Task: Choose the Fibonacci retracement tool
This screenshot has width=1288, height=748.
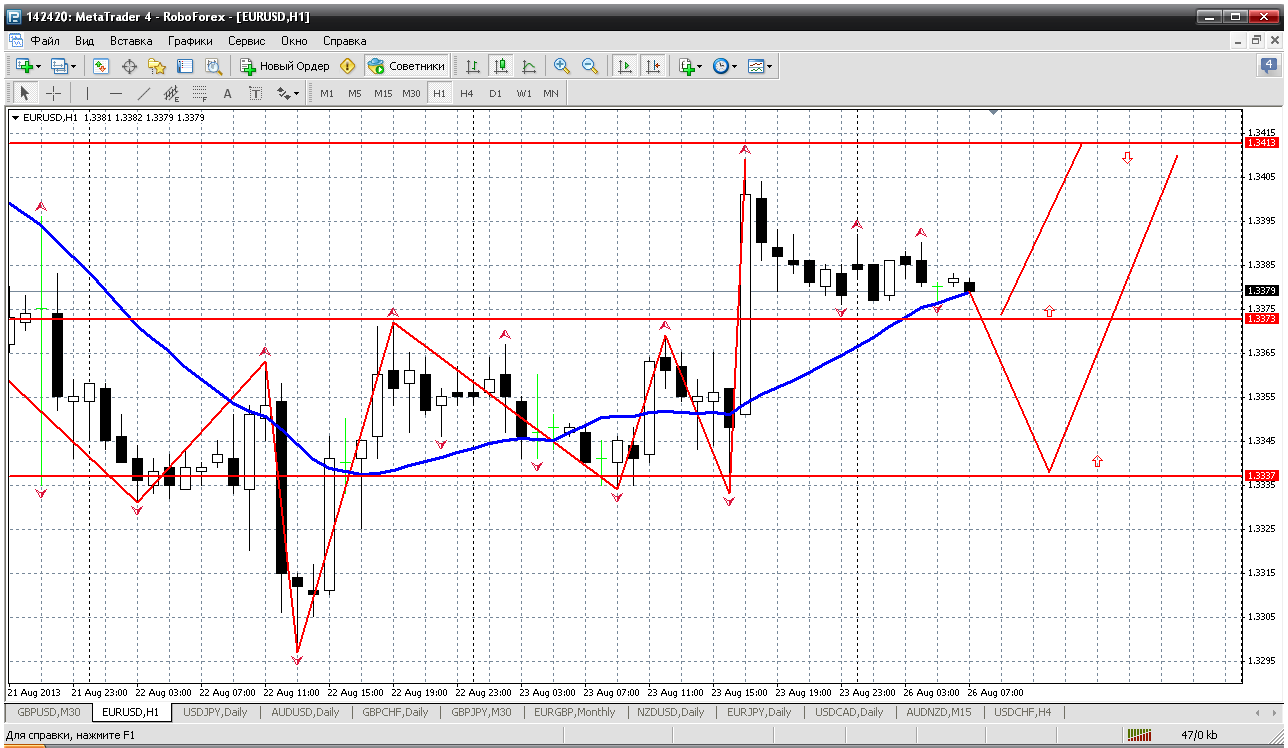Action: coord(200,93)
